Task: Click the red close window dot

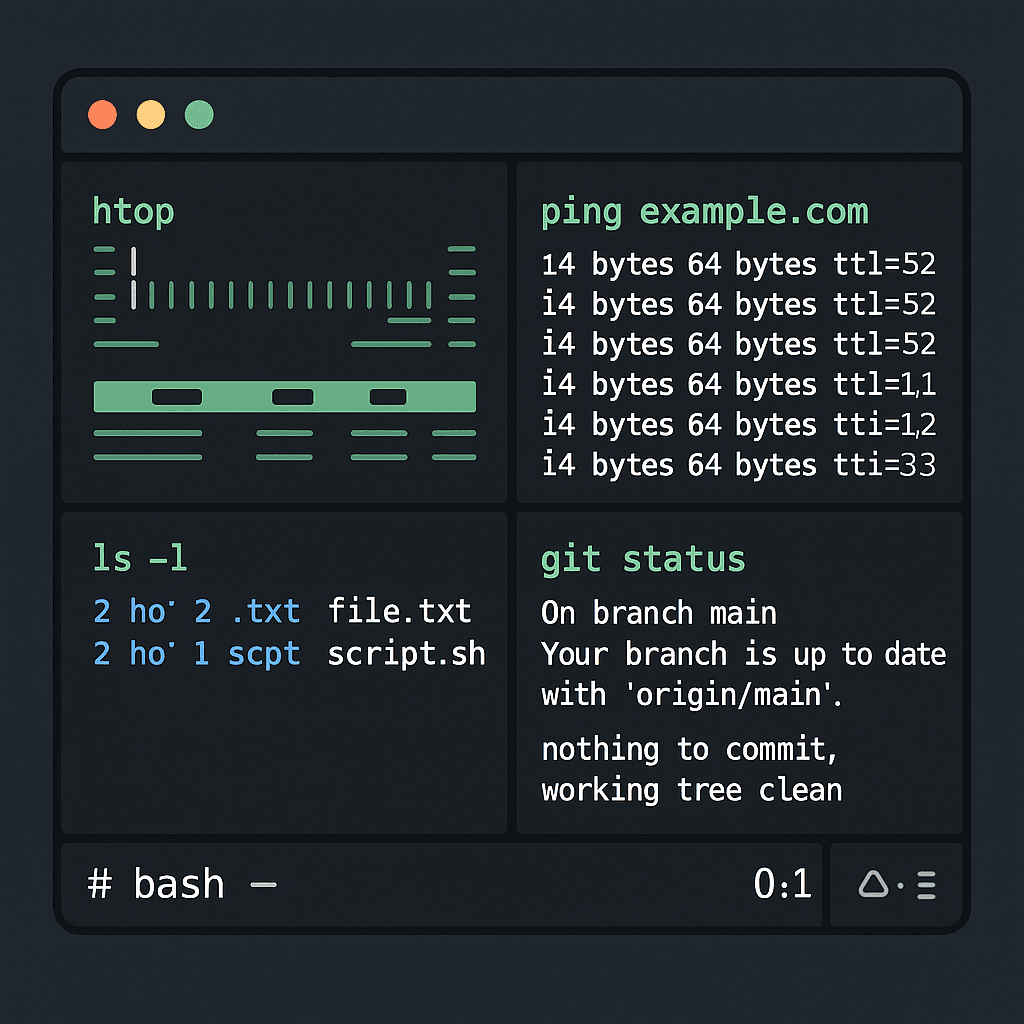Action: click(102, 115)
